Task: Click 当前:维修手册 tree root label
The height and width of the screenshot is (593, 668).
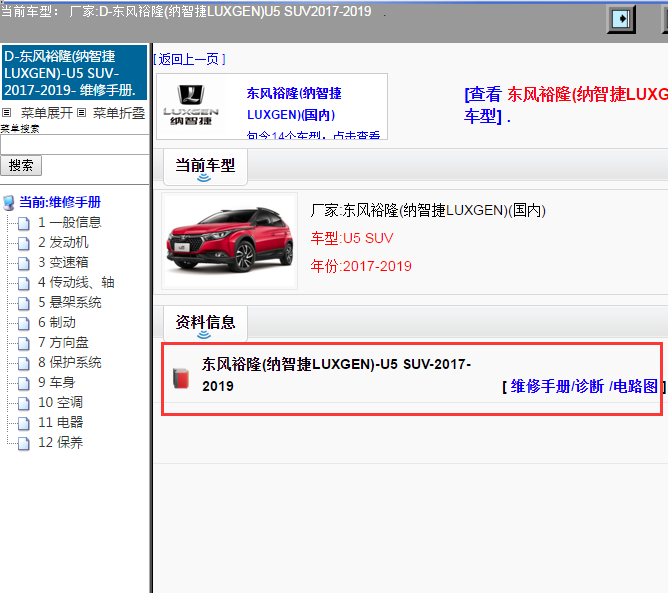Action: (60, 202)
